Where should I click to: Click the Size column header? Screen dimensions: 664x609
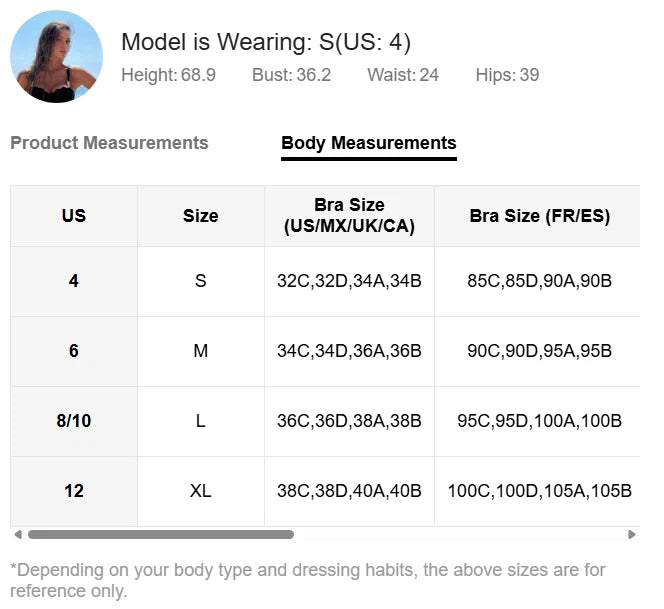200,216
